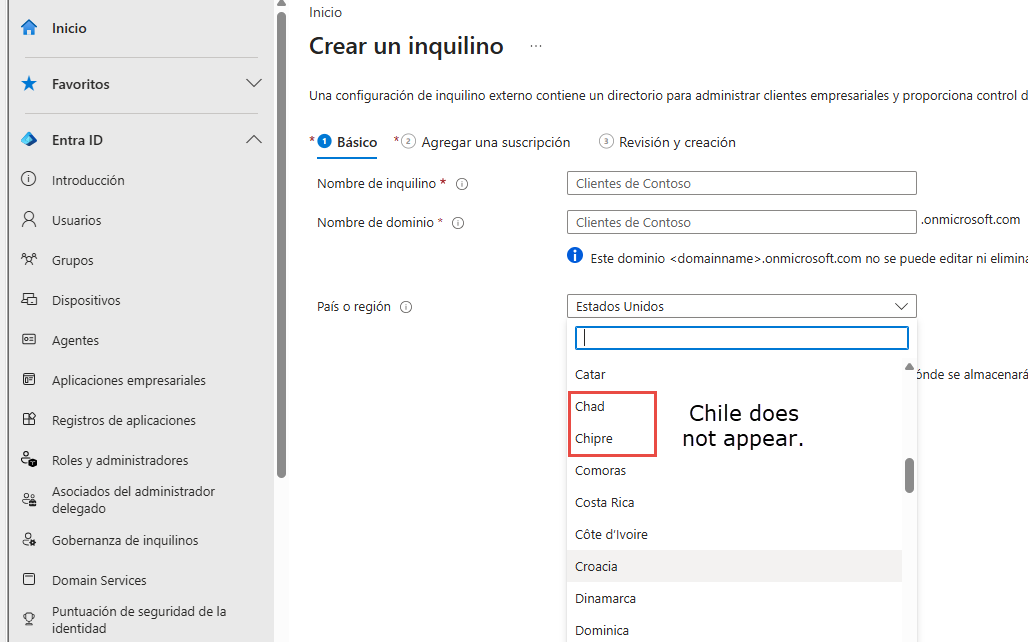Open Inicio in the sidebar
This screenshot has width=1028, height=642.
pyautogui.click(x=69, y=28)
